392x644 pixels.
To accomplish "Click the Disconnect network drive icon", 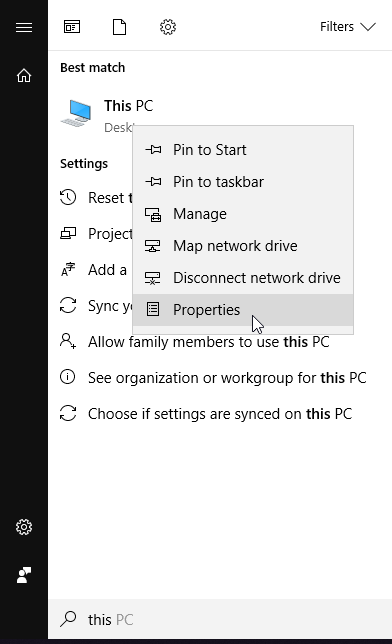I will click(x=152, y=278).
